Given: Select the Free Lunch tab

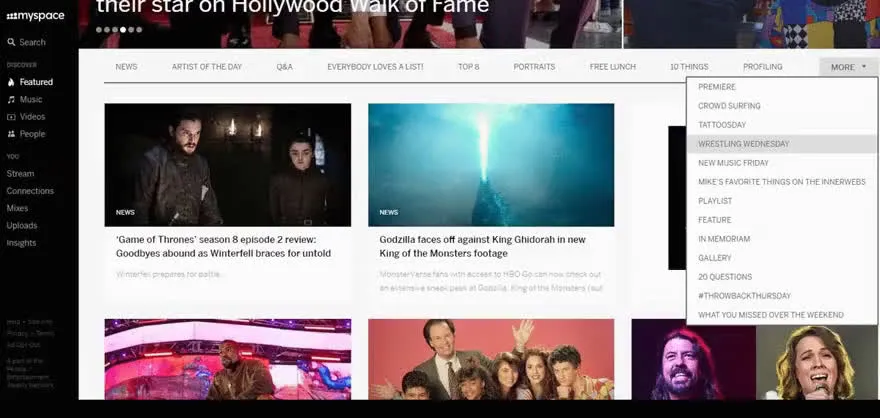Looking at the screenshot, I should click(x=613, y=67).
